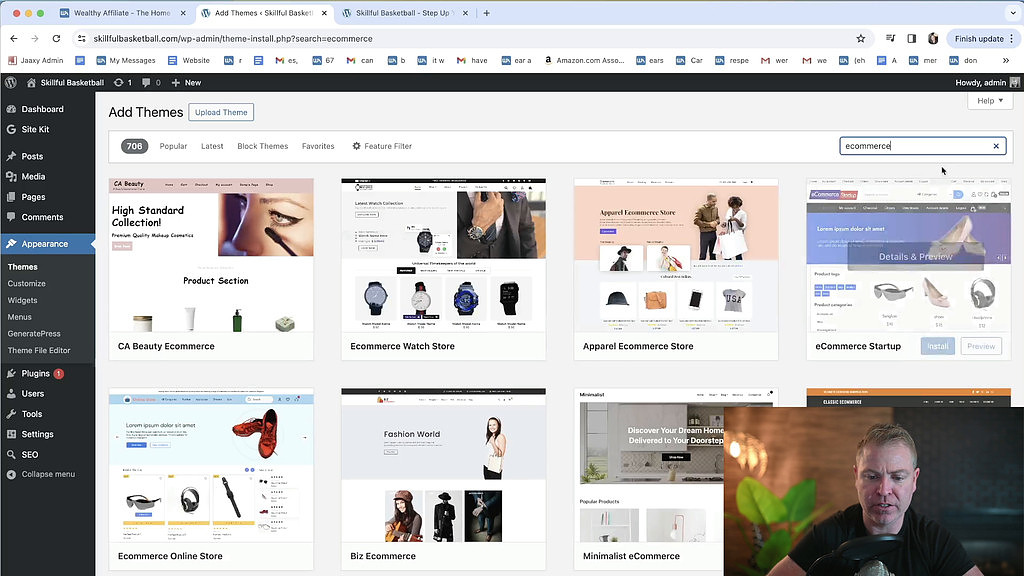Click the Upload Theme button

click(x=221, y=112)
